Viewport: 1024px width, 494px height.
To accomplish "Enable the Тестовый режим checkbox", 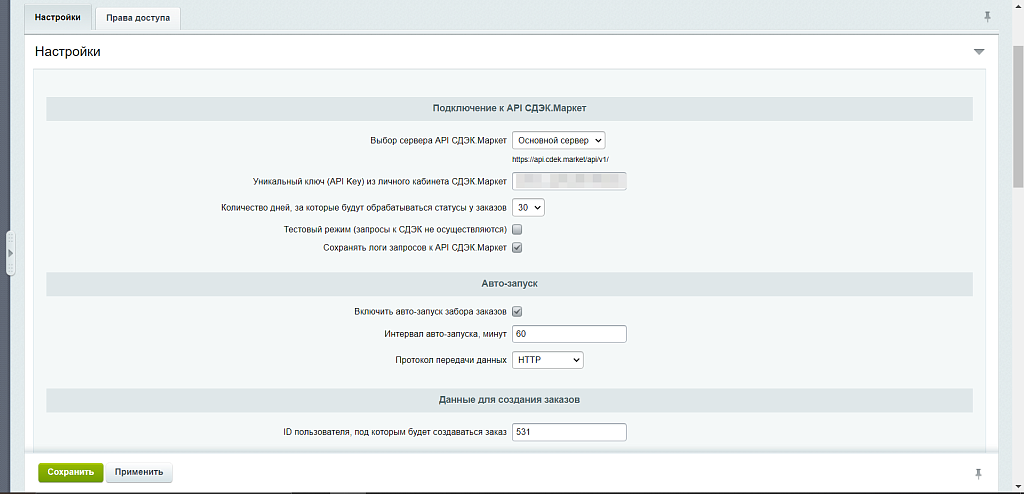I will coord(517,230).
